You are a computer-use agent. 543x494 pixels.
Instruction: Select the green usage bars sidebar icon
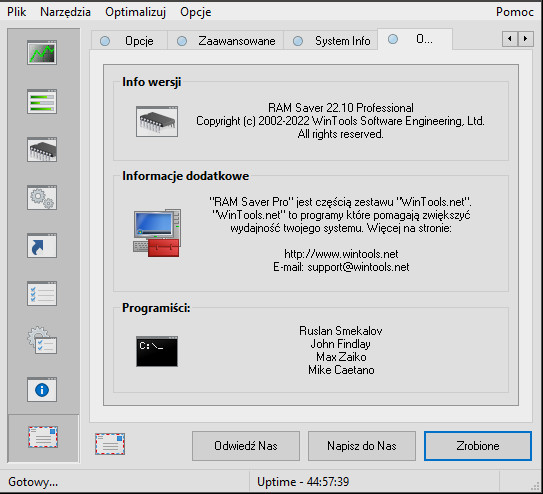(x=42, y=101)
